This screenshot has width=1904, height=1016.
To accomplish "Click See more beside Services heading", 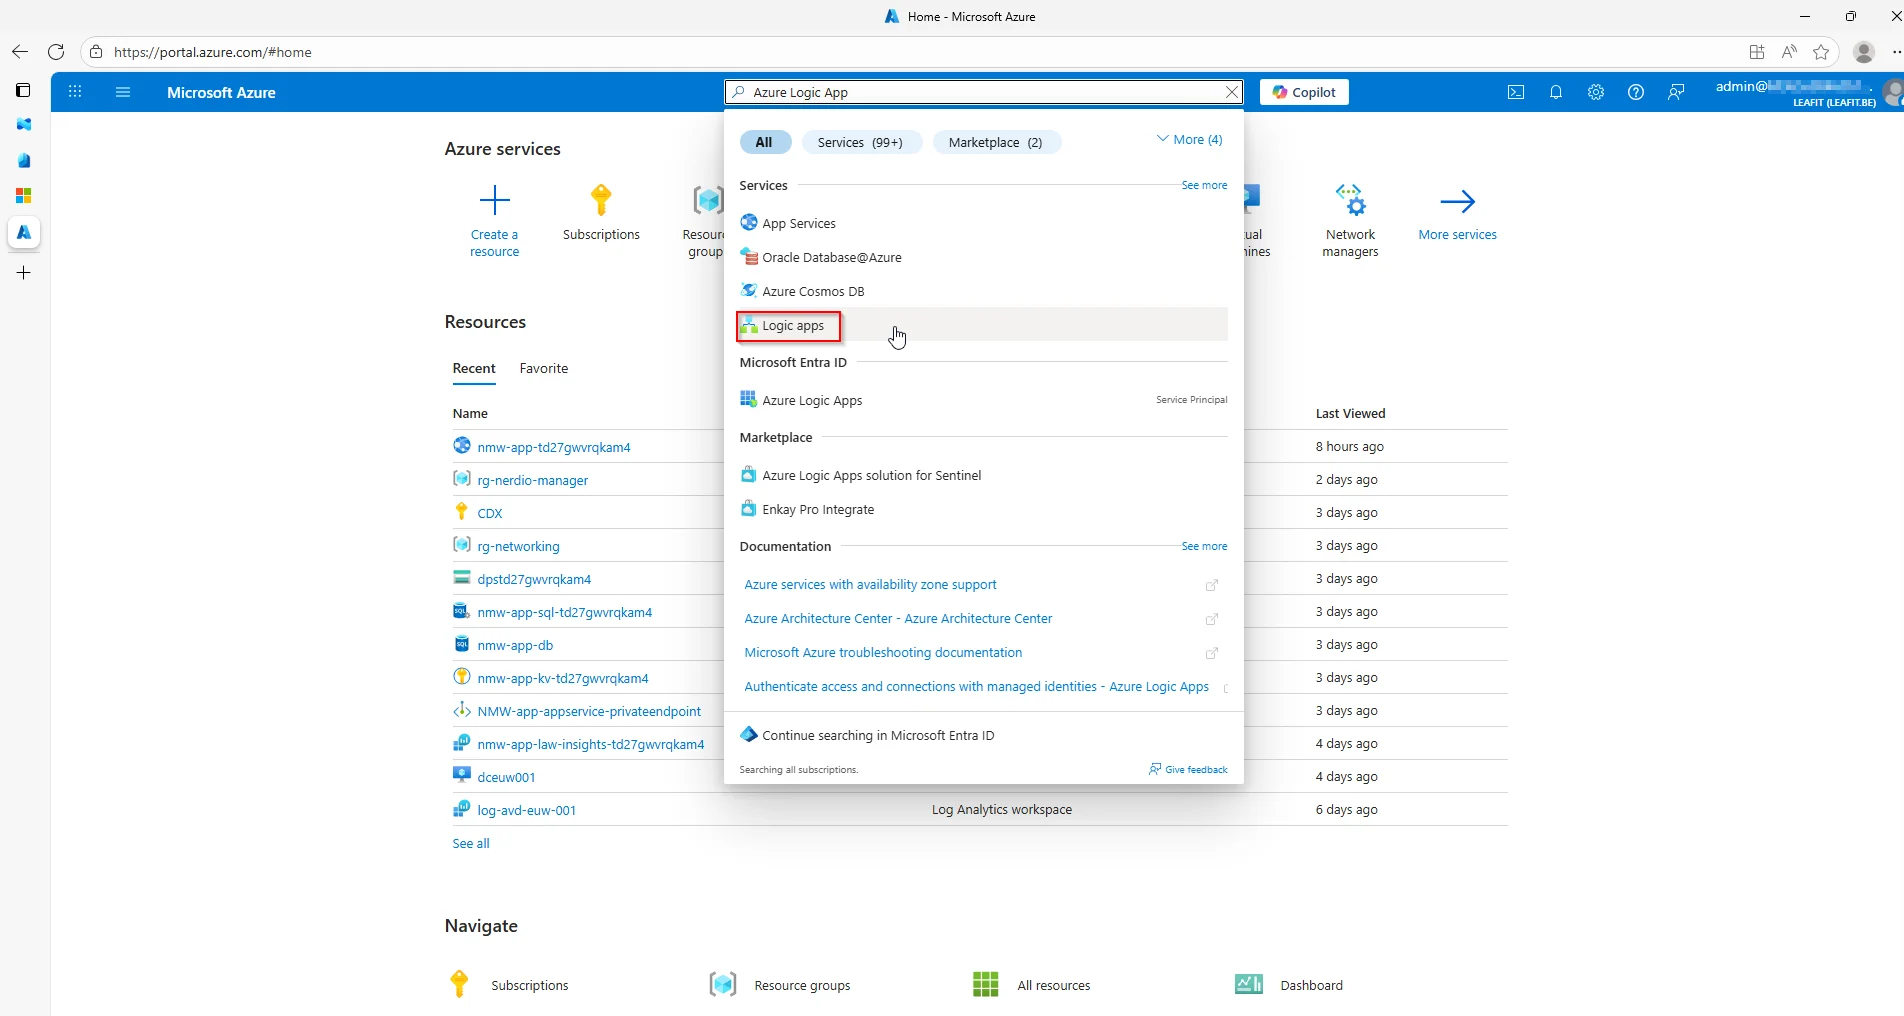I will pyautogui.click(x=1204, y=185).
